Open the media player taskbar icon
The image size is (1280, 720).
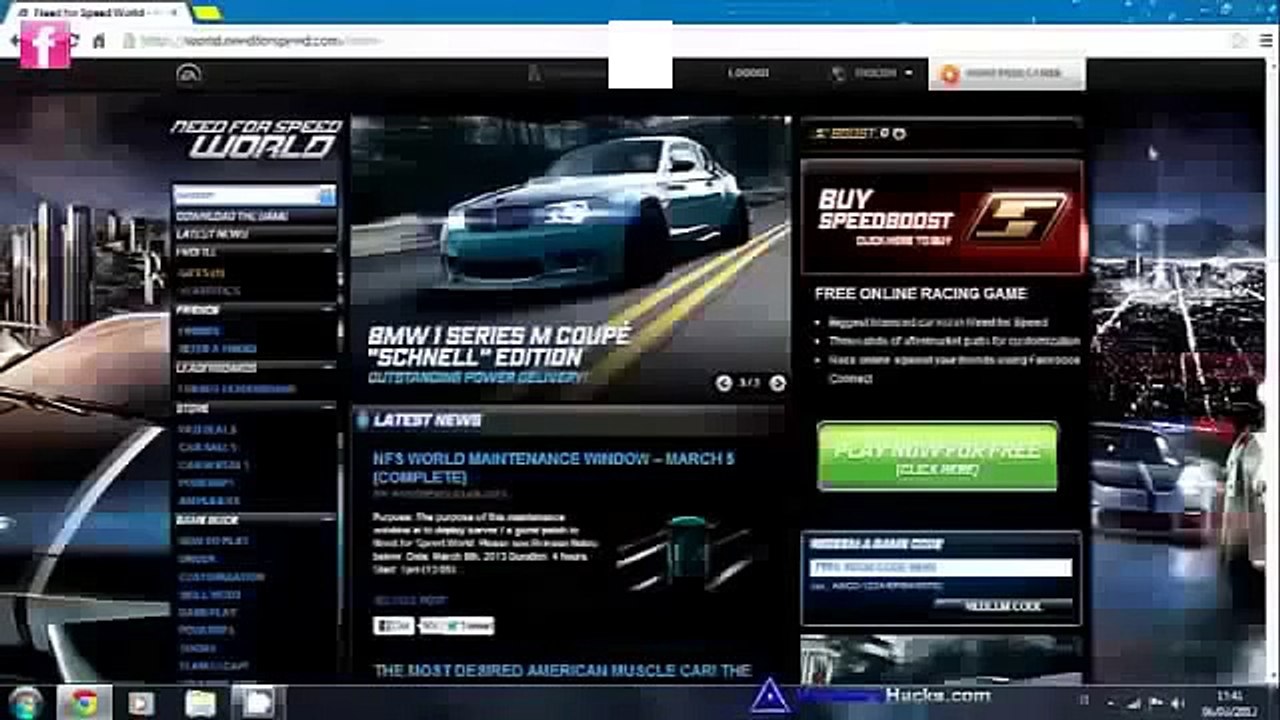click(142, 703)
